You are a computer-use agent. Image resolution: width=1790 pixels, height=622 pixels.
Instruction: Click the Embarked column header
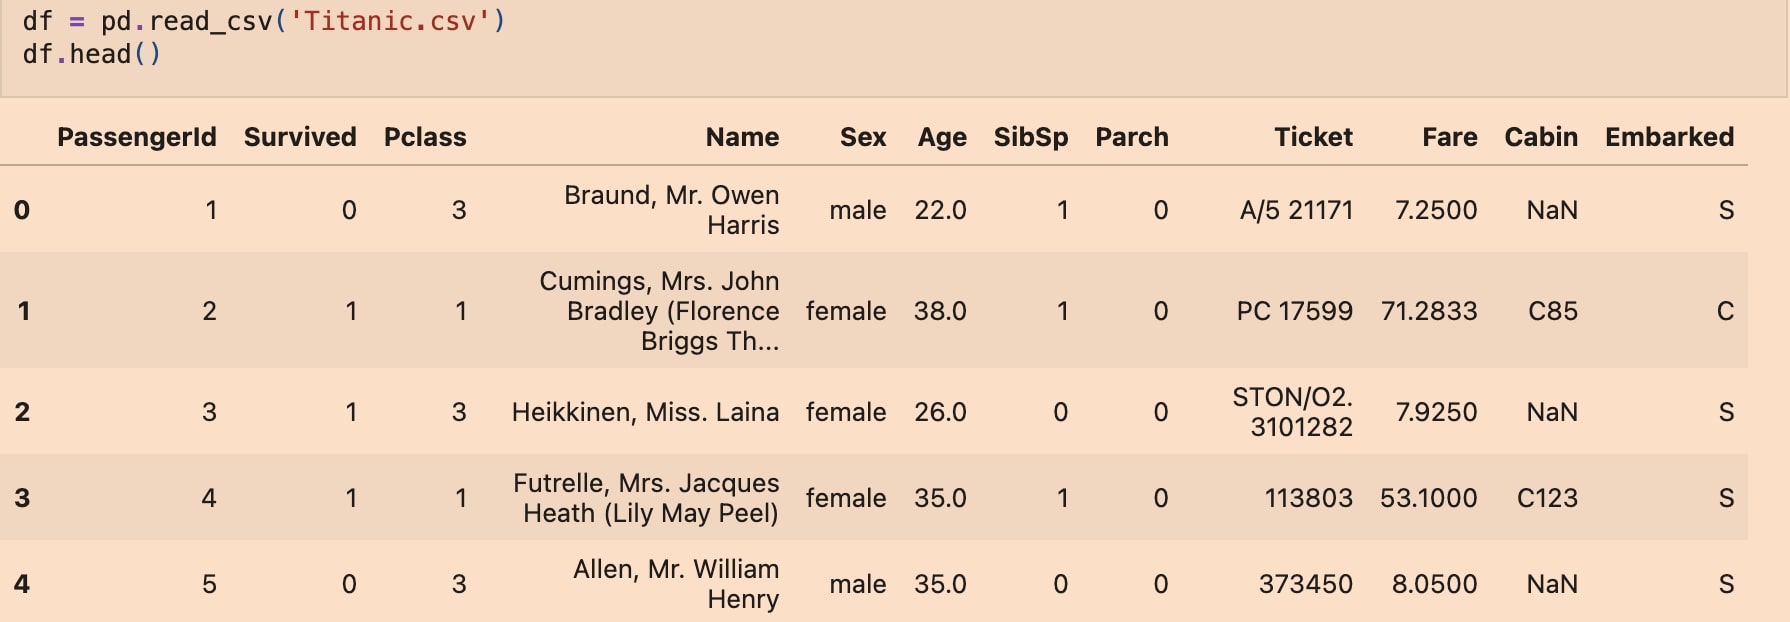point(1669,137)
